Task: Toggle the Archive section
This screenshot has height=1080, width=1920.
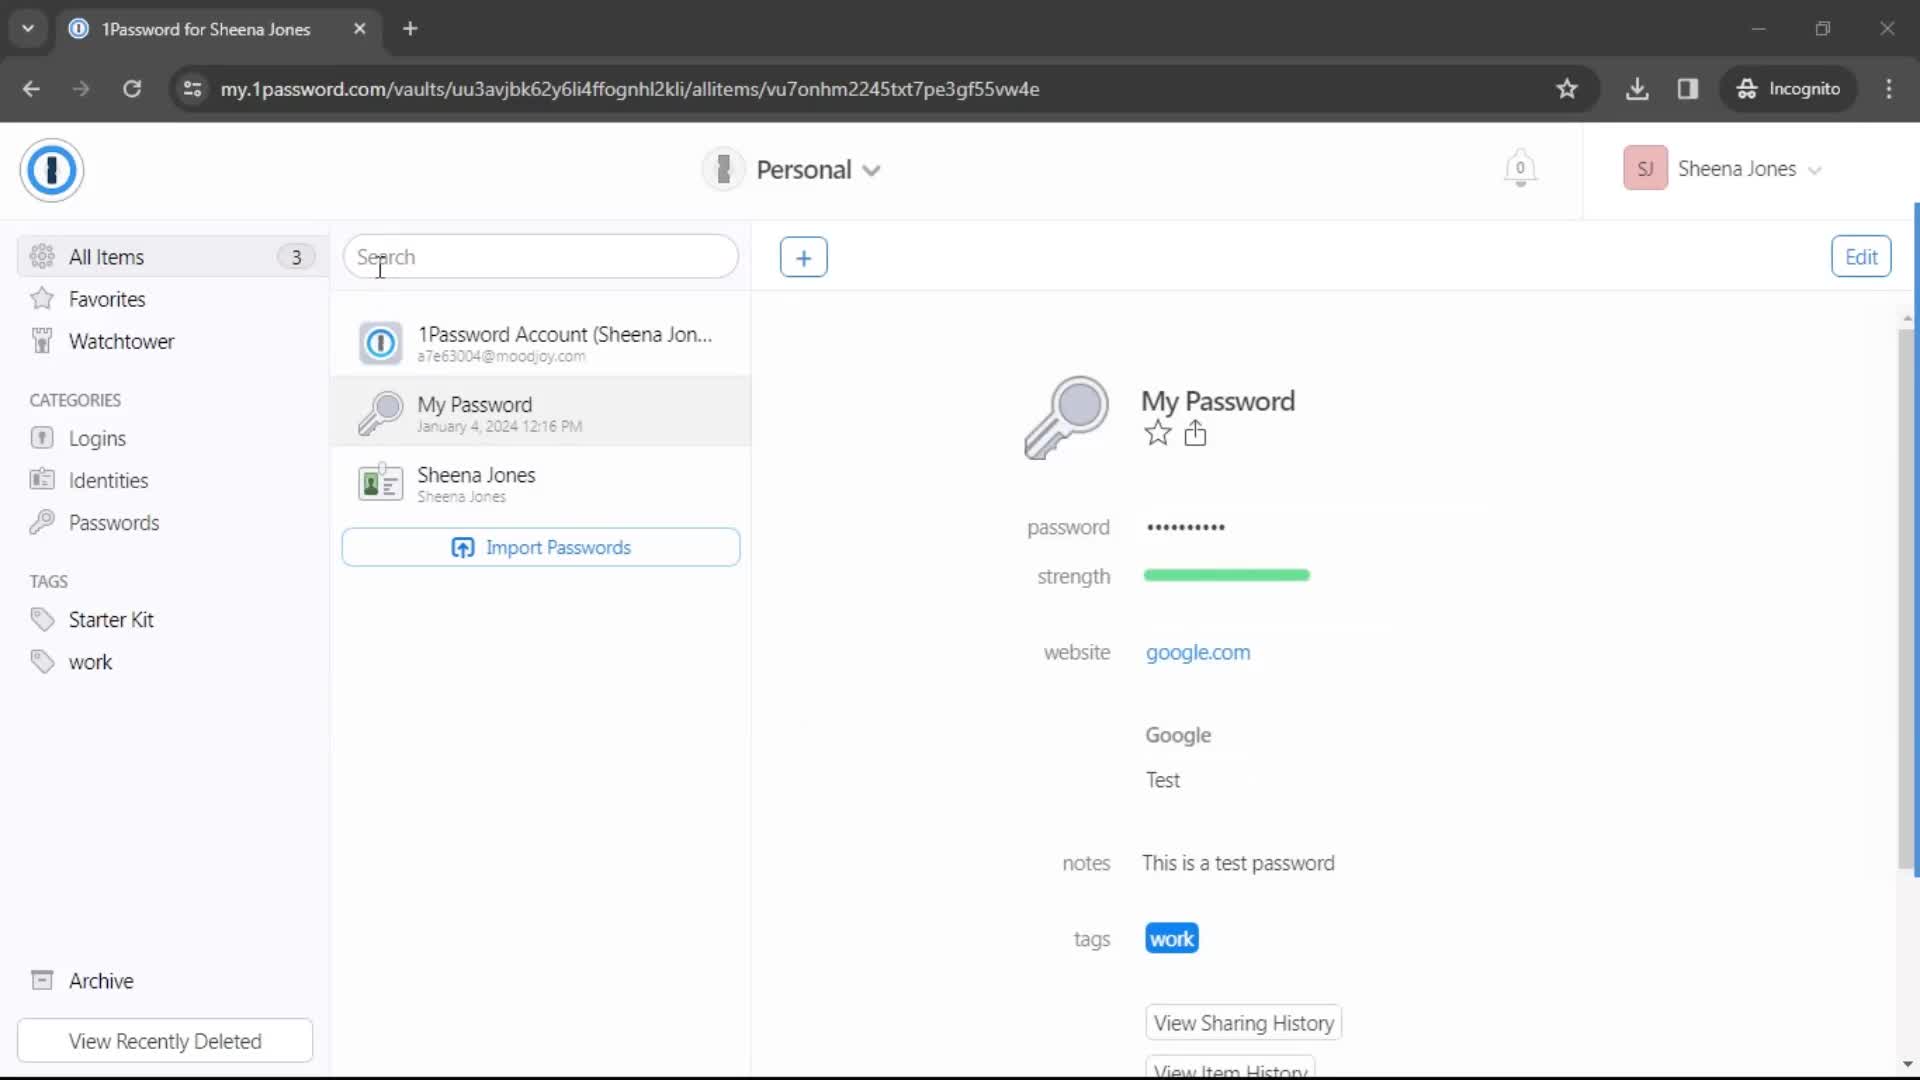Action: coord(102,980)
